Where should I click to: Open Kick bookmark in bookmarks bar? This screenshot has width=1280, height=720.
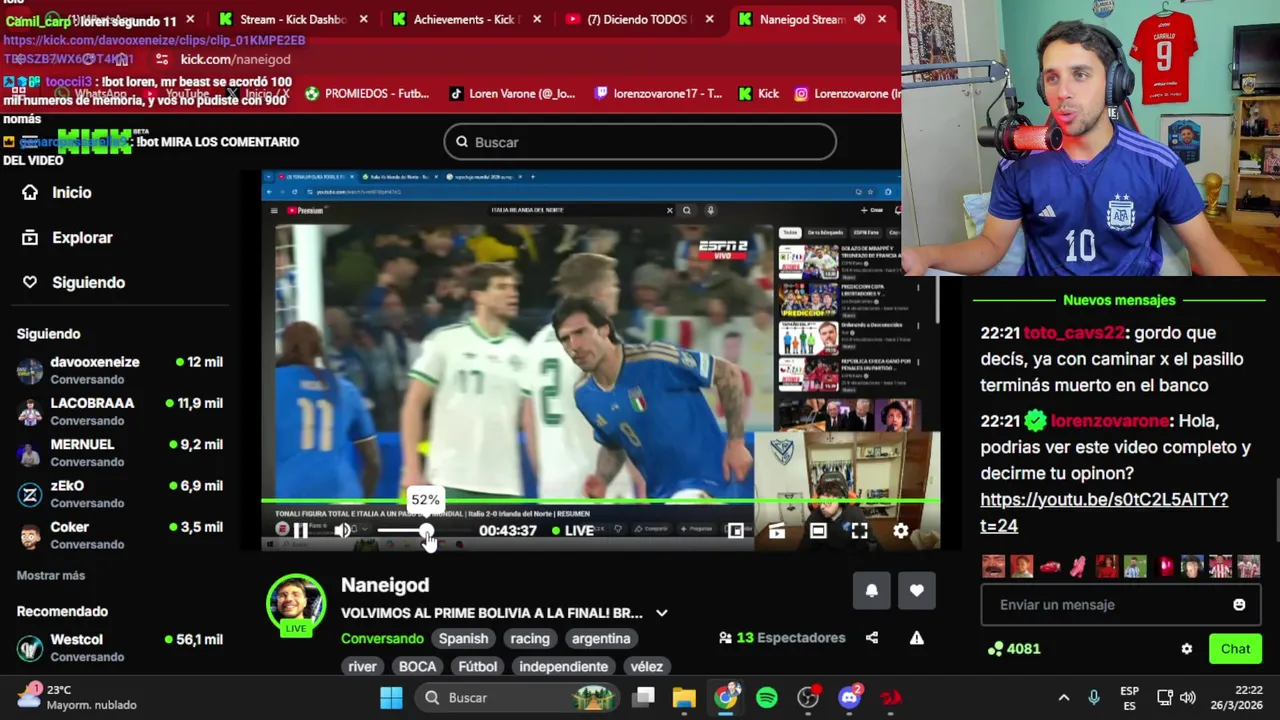coord(758,94)
